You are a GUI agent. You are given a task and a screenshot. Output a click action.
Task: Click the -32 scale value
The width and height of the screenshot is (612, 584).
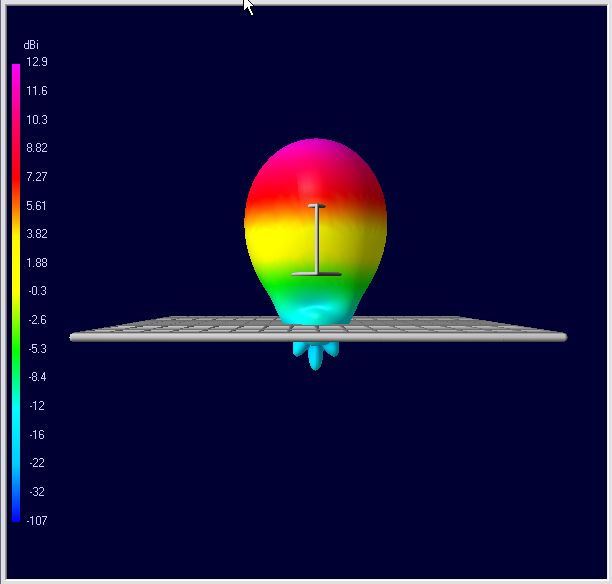point(37,492)
